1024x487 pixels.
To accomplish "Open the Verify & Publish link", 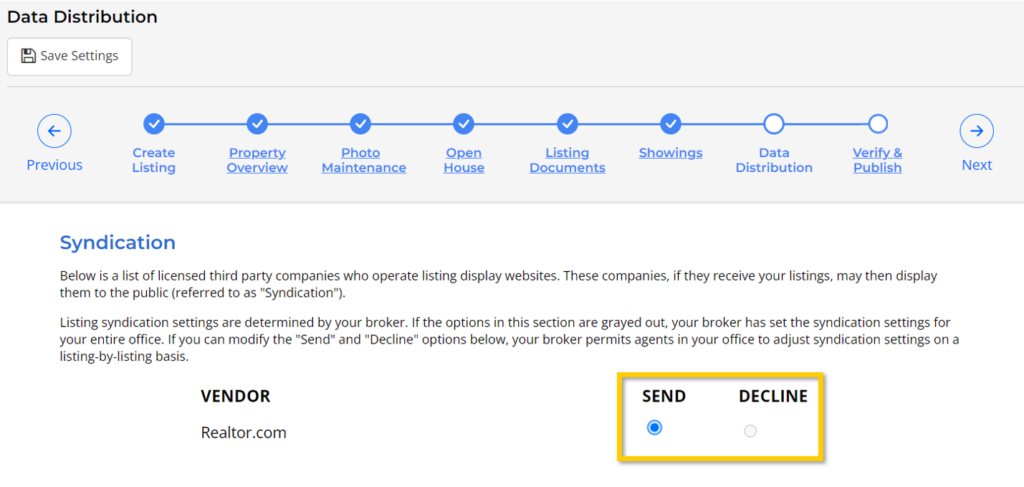I will 877,160.
